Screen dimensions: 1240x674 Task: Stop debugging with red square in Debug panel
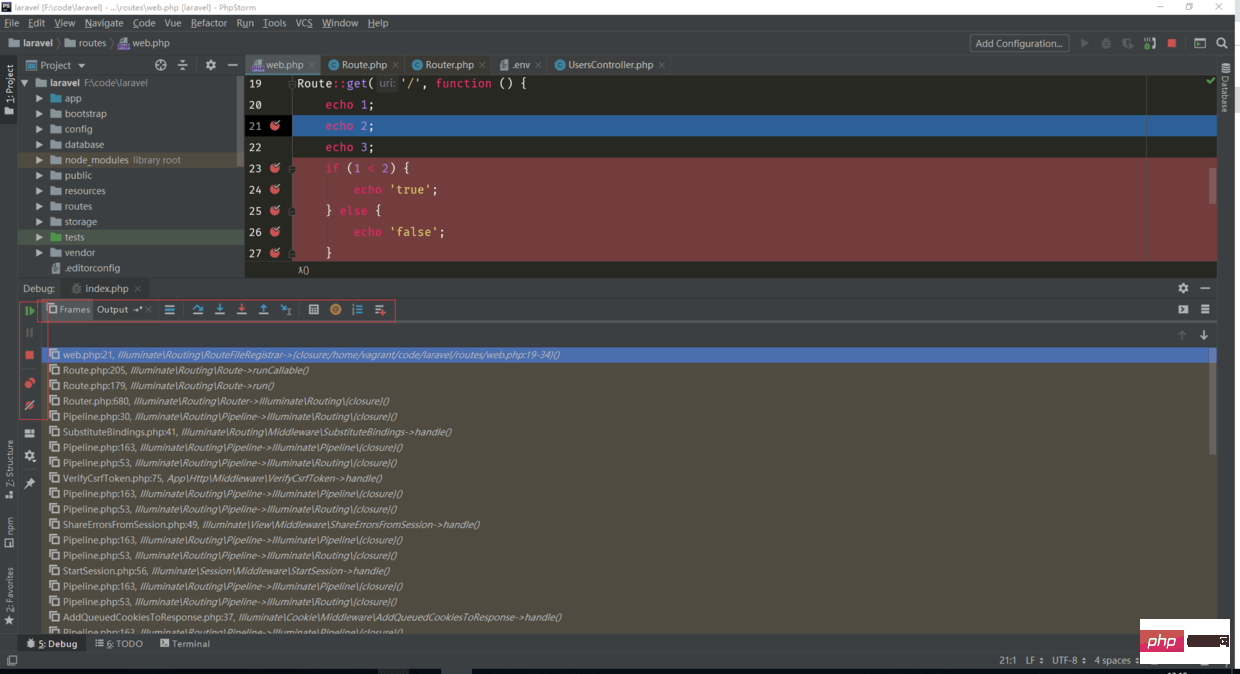coord(29,355)
